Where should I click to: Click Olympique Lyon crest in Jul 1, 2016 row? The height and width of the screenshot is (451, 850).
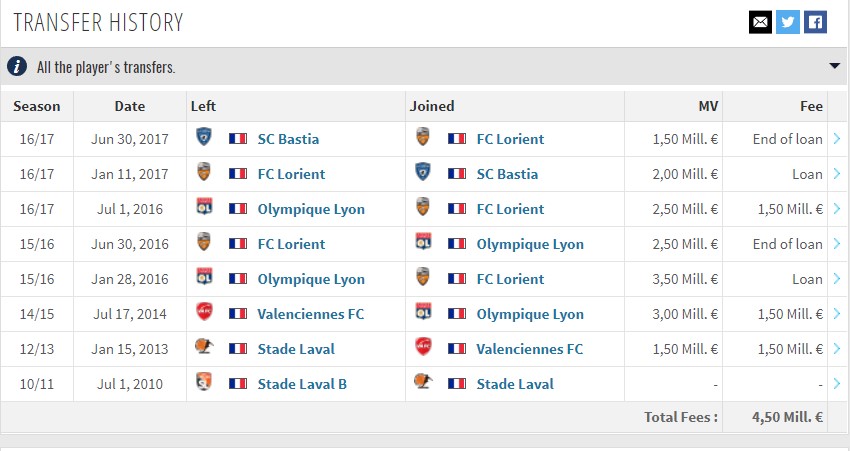(x=204, y=207)
